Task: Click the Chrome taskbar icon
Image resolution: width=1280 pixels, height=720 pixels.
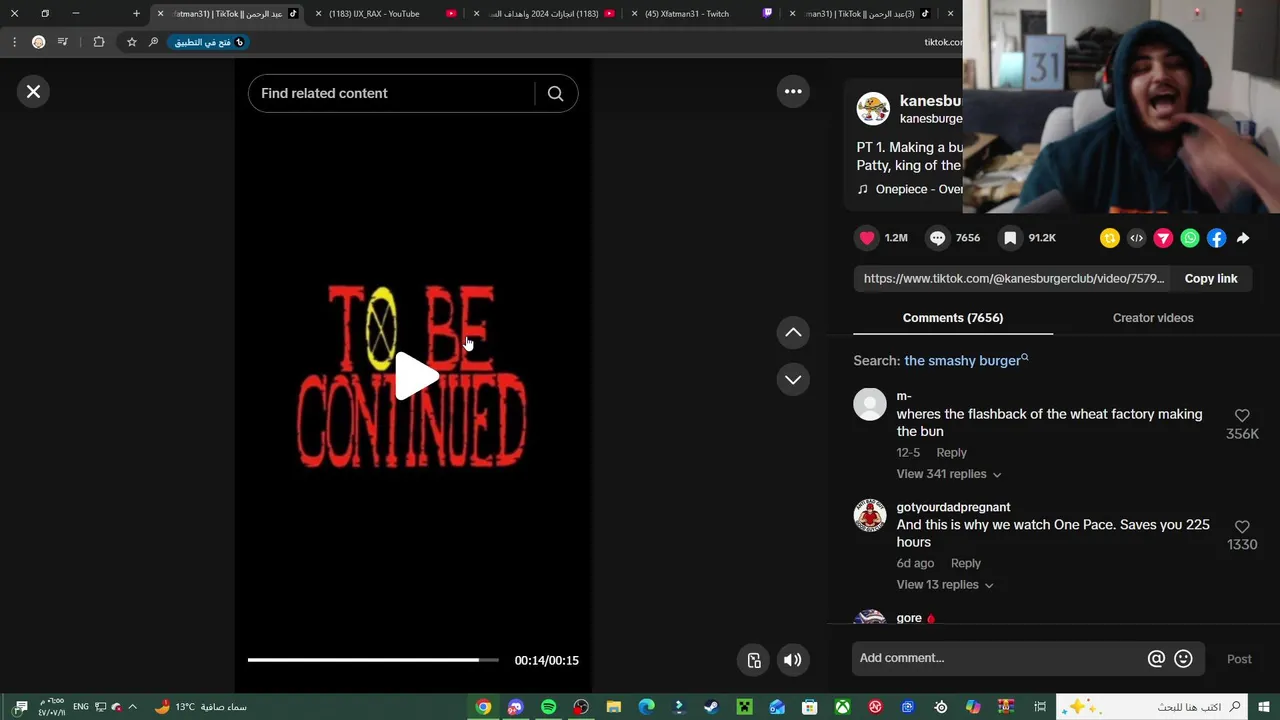Action: (483, 707)
